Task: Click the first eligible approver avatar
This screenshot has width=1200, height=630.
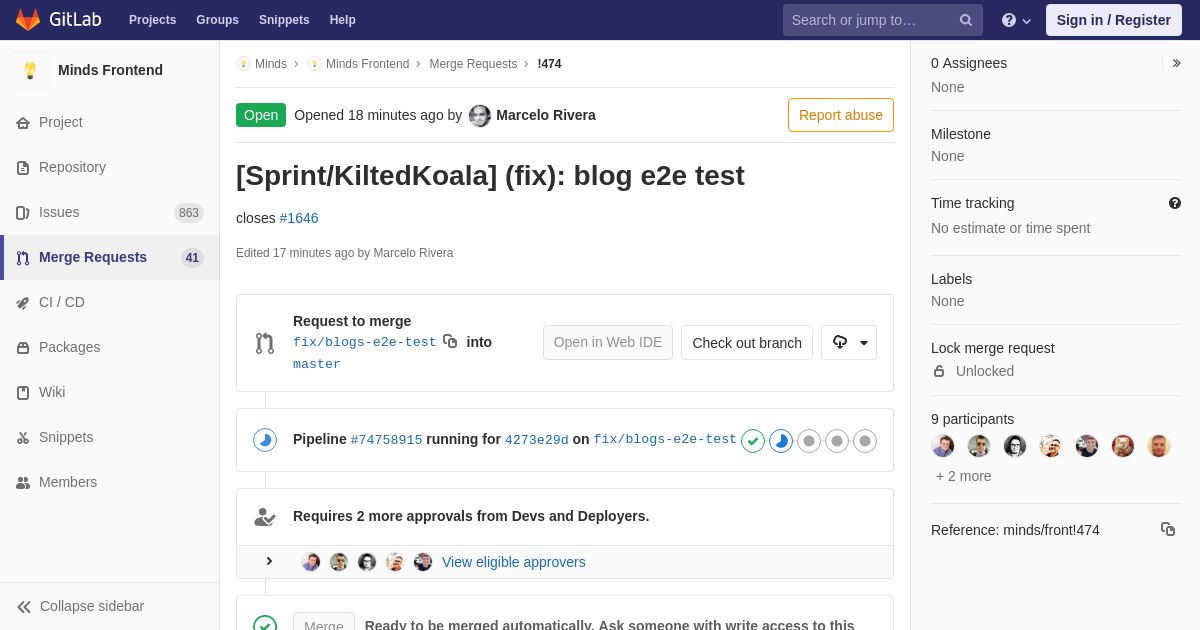Action: [x=311, y=562]
